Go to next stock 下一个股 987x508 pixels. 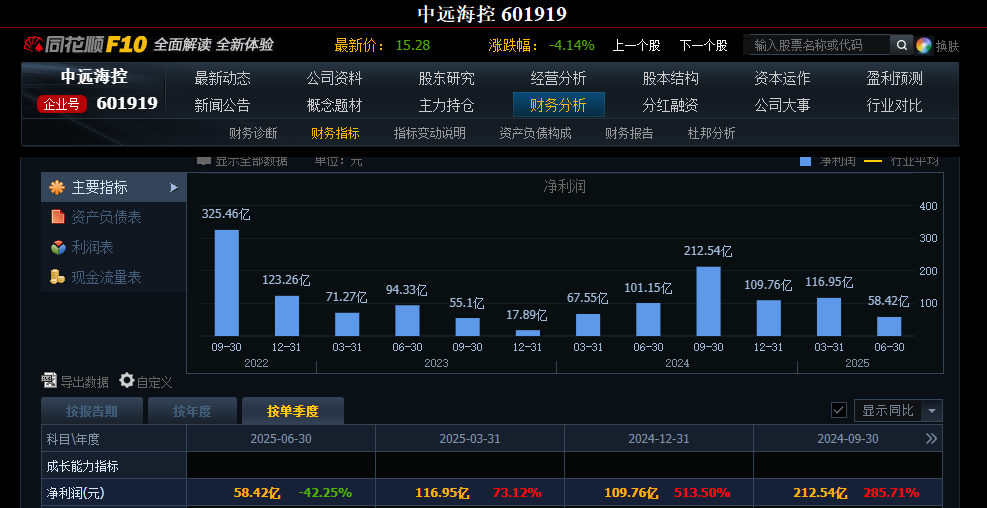pos(703,45)
